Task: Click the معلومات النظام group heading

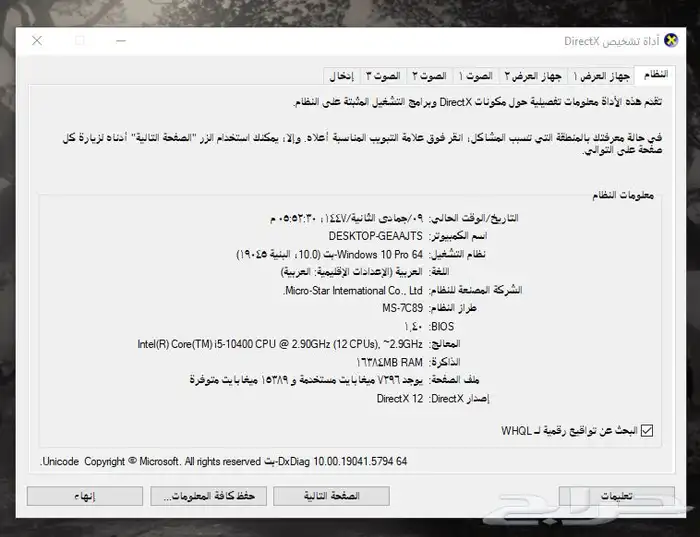Action: coord(623,196)
